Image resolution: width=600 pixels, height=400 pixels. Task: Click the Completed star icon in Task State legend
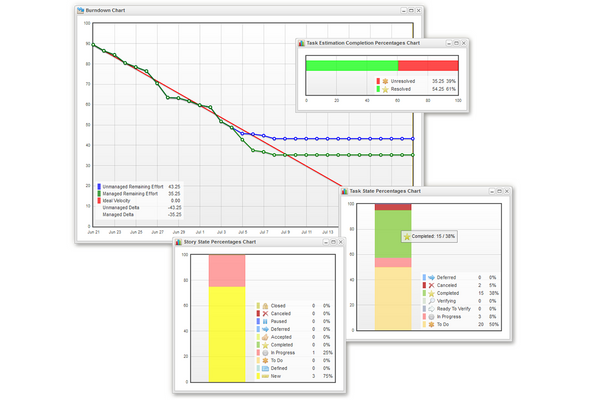pyautogui.click(x=431, y=293)
